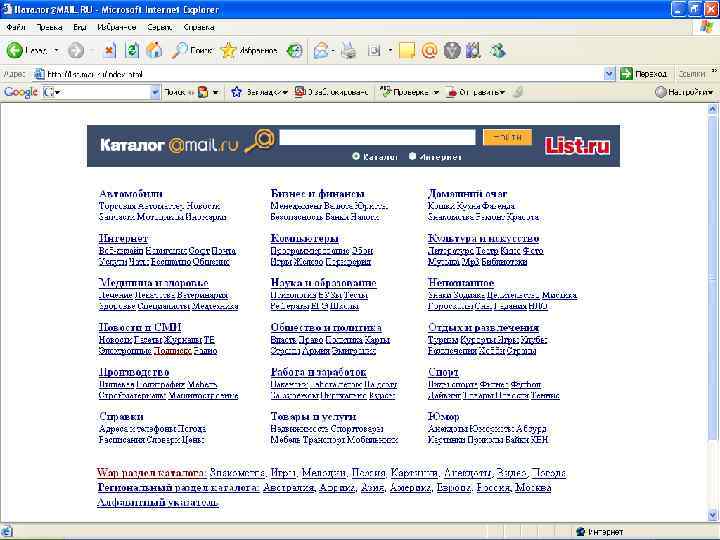Open the Общество и политика link
Image resolution: width=720 pixels, height=540 pixels.
pyautogui.click(x=326, y=327)
